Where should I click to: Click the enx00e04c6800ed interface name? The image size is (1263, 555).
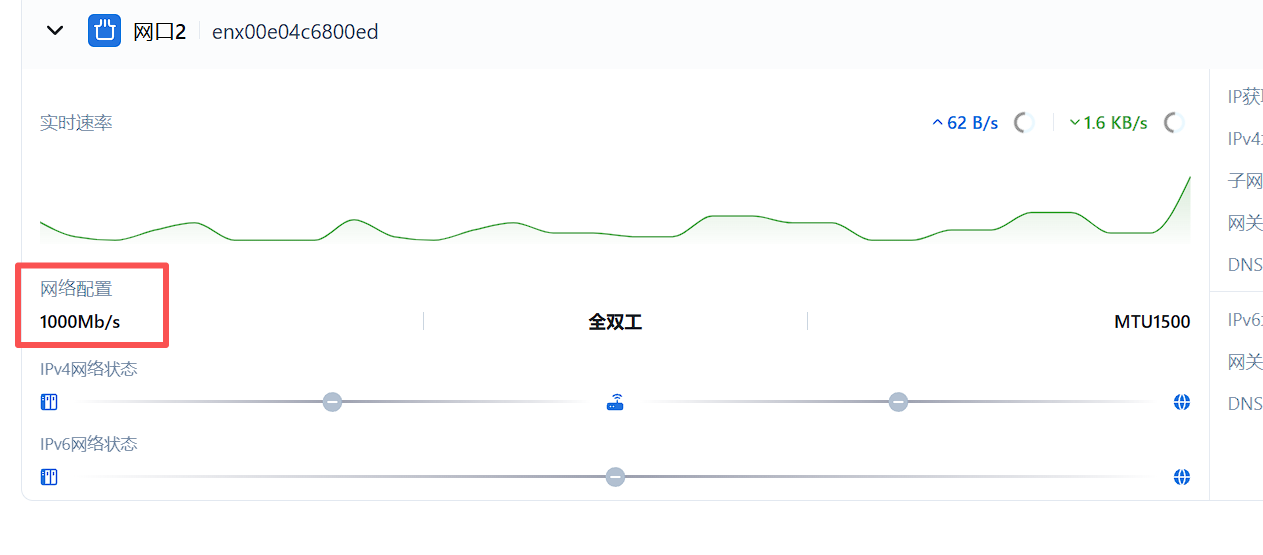[295, 32]
